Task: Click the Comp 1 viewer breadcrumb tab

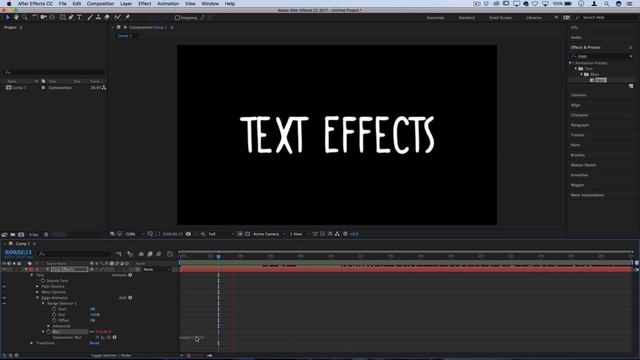Action: (123, 36)
